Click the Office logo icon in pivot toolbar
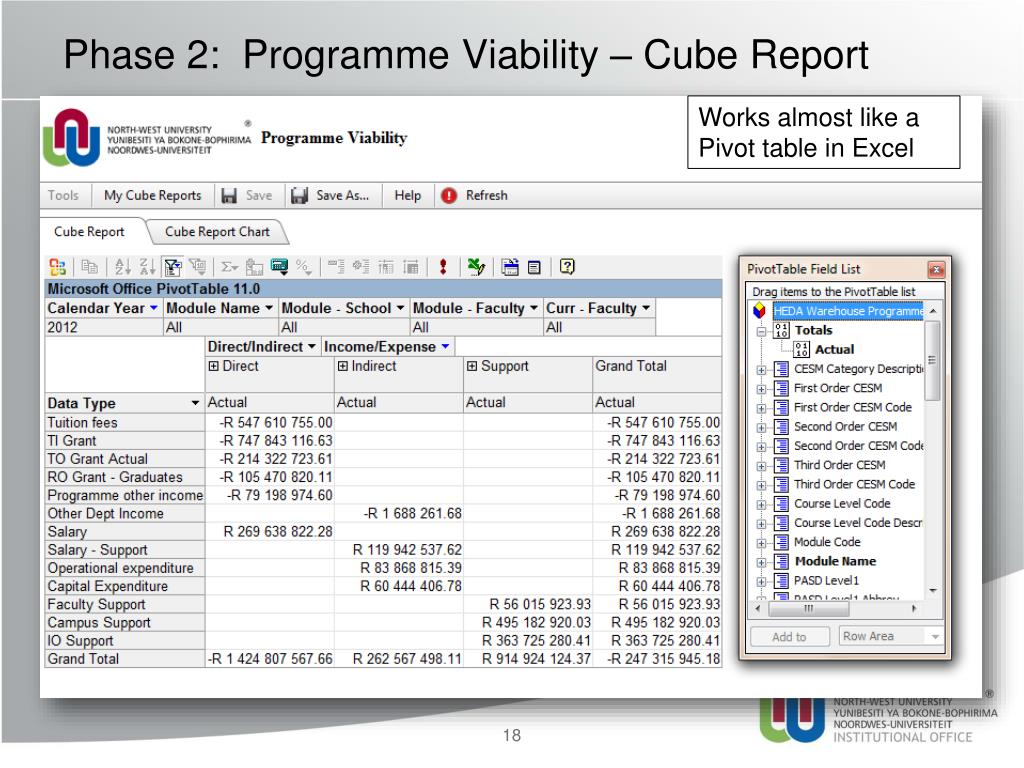This screenshot has width=1024, height=768. point(57,267)
